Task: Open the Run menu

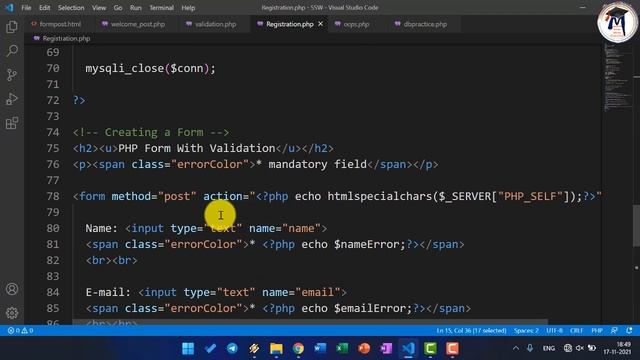Action: [x=136, y=8]
